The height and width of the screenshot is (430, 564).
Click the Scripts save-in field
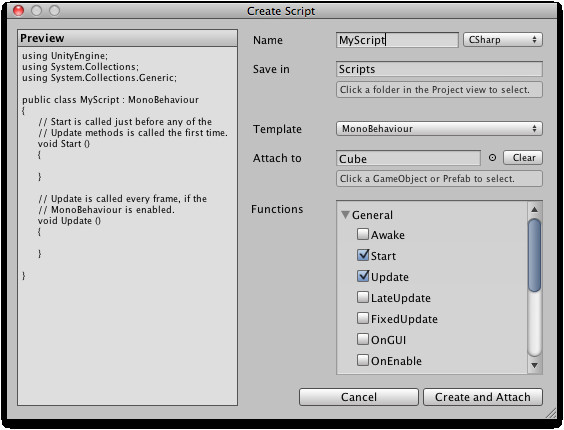click(x=439, y=69)
